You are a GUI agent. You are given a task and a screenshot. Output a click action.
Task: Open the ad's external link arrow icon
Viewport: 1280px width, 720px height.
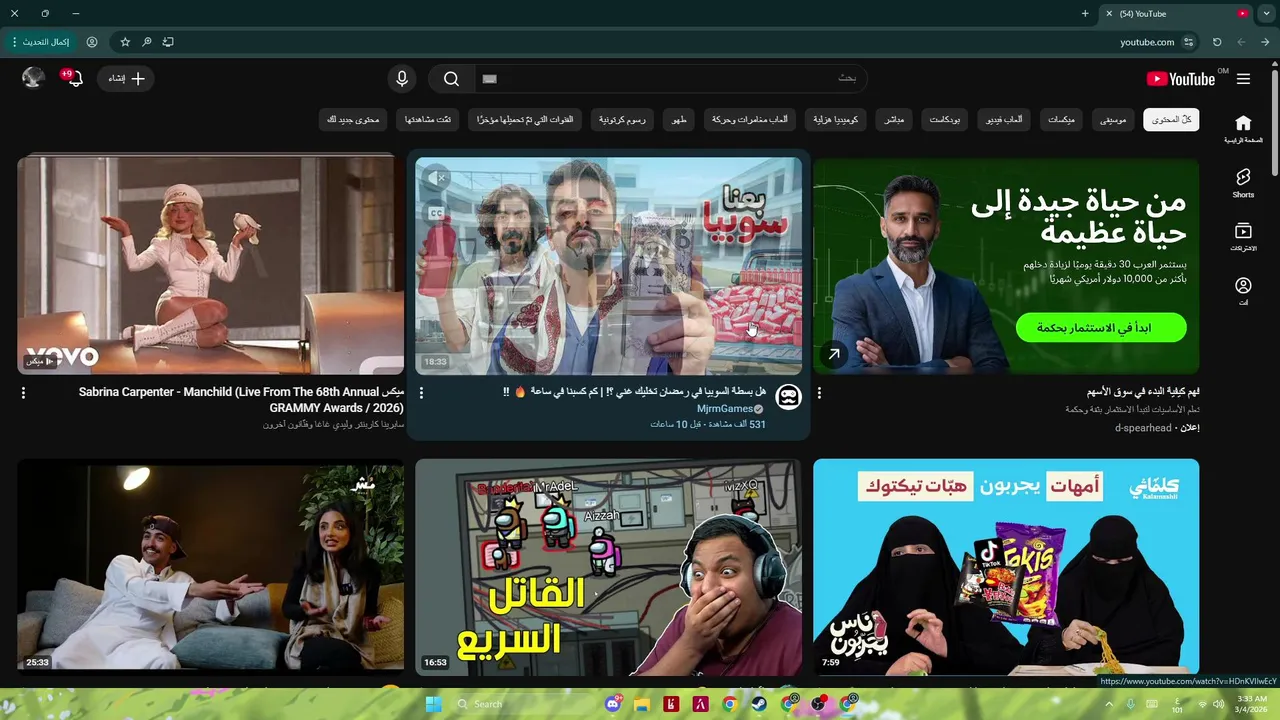(x=834, y=354)
